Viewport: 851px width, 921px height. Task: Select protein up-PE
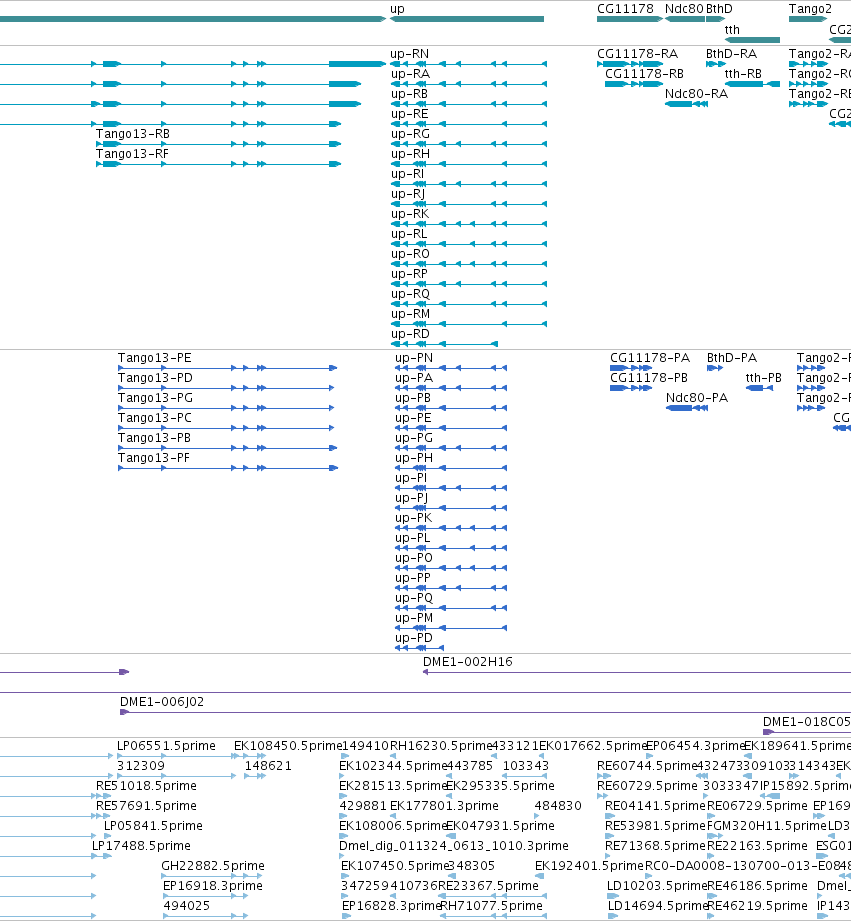point(451,428)
